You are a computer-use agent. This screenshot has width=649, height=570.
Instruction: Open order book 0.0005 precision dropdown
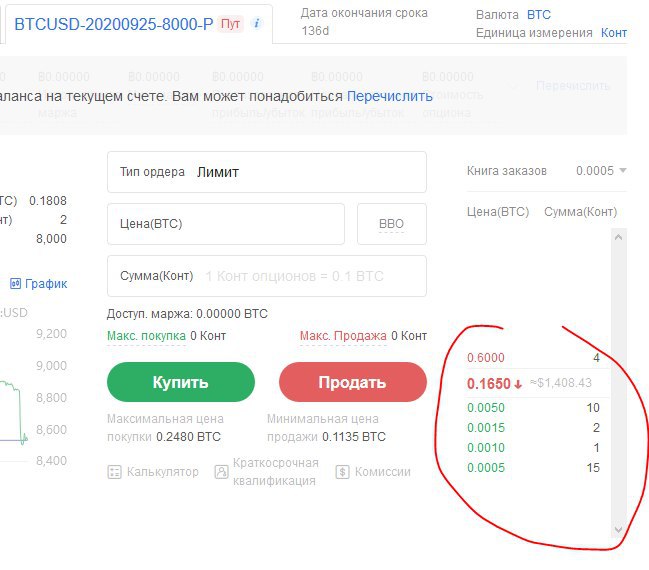(x=601, y=171)
